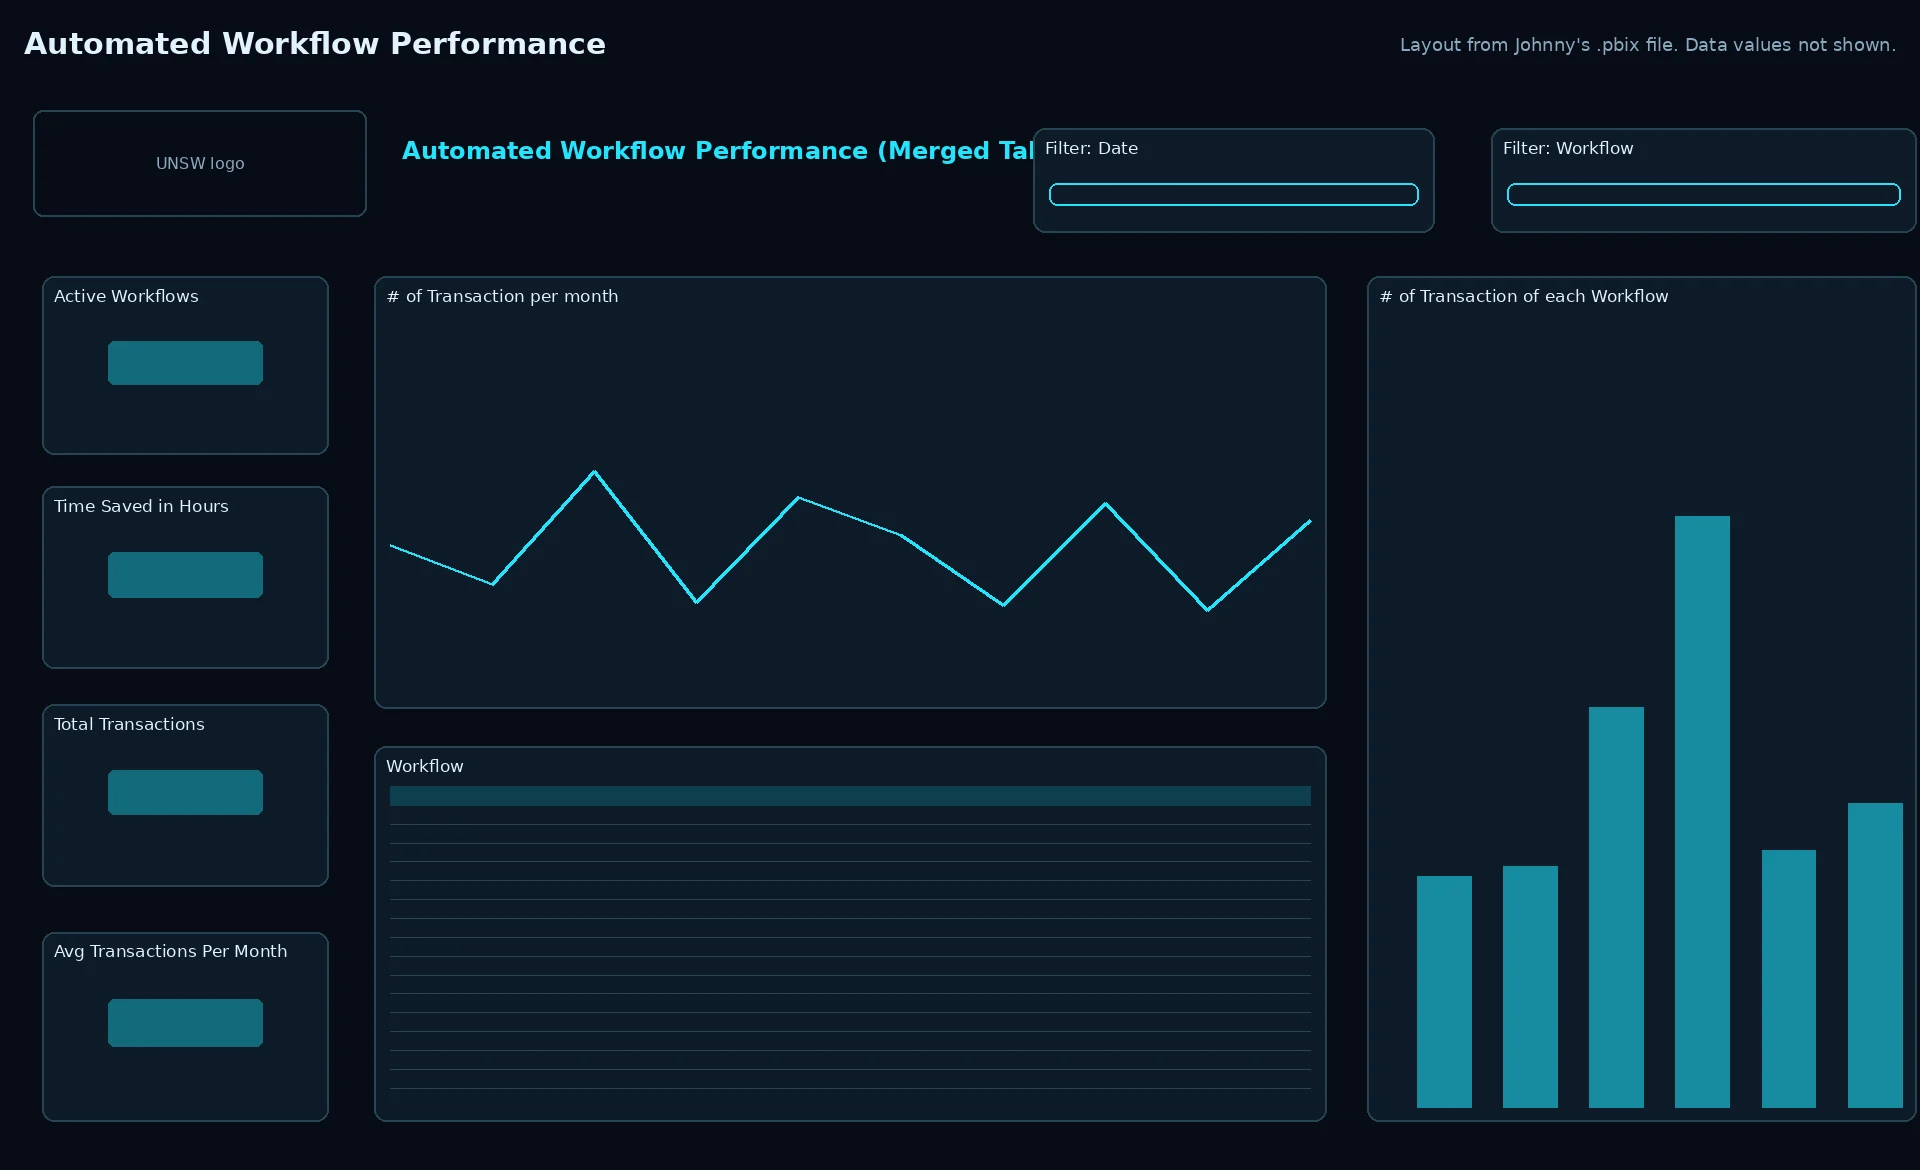Select the Time Saved in Hours card value
1920x1170 pixels.
coord(185,575)
